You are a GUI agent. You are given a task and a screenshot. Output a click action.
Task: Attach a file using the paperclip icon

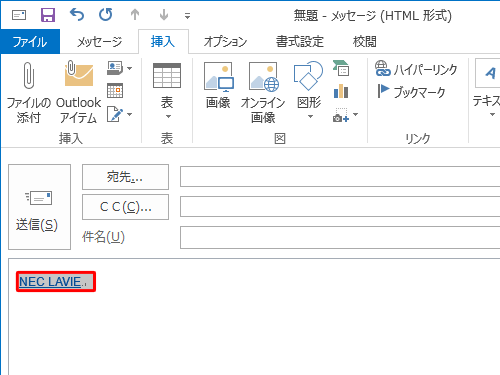(29, 93)
